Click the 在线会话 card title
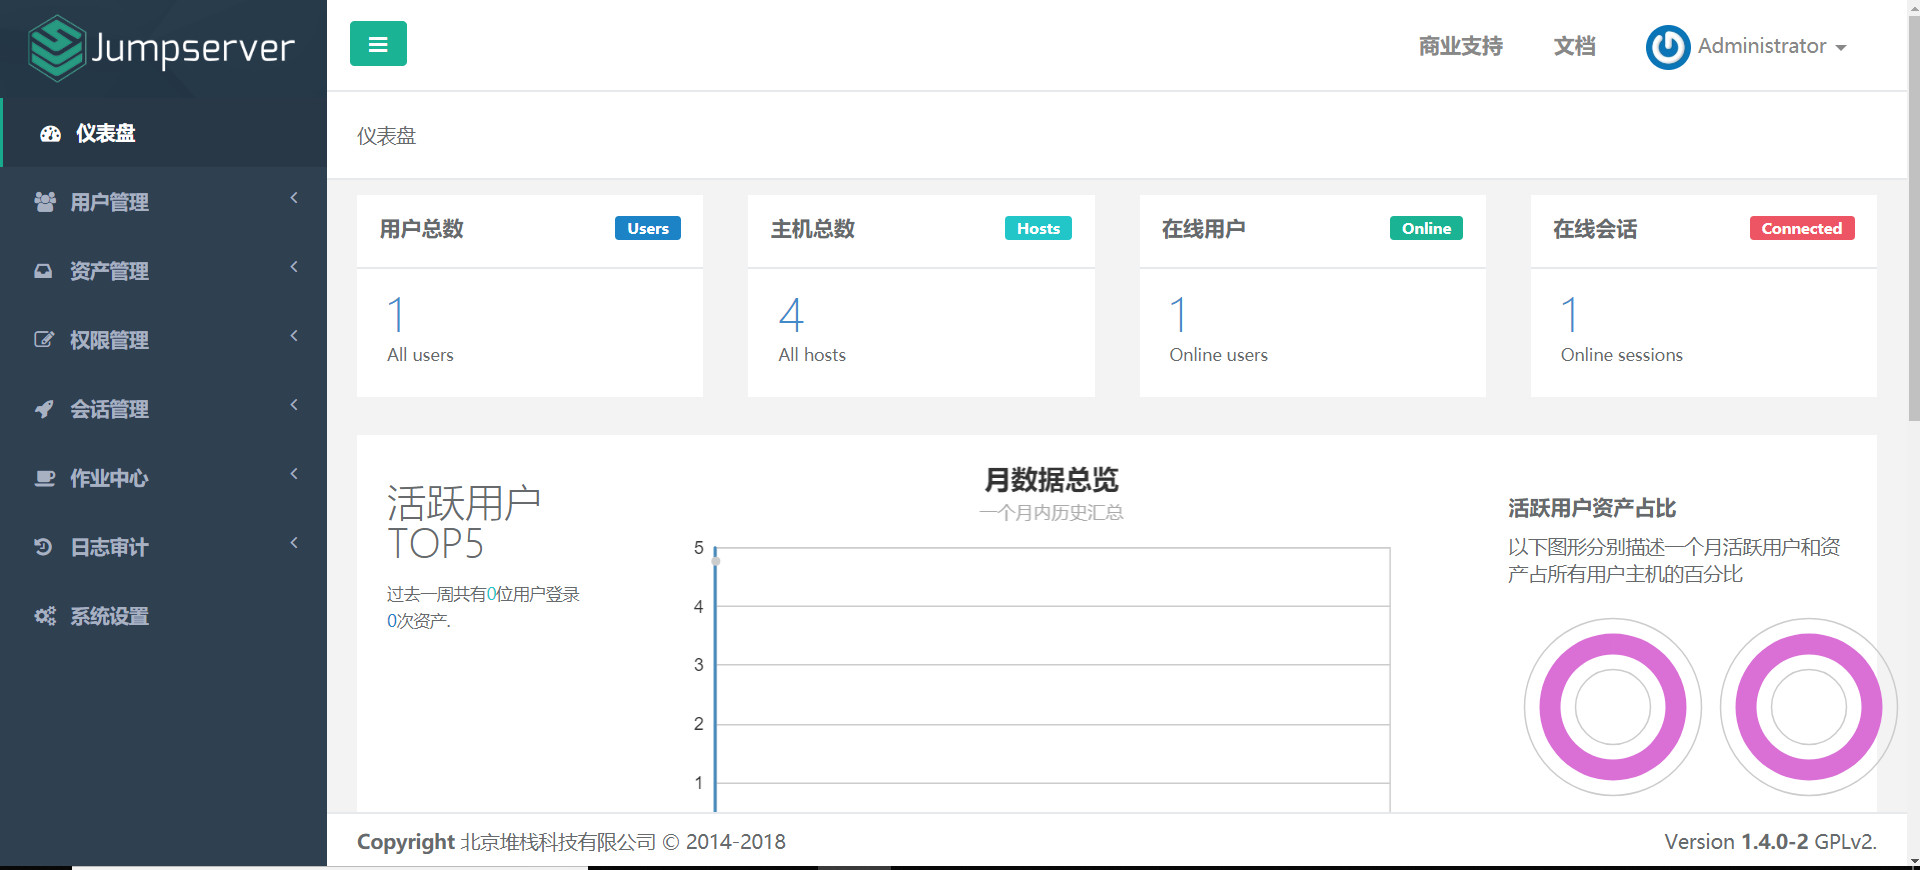 coord(1595,229)
